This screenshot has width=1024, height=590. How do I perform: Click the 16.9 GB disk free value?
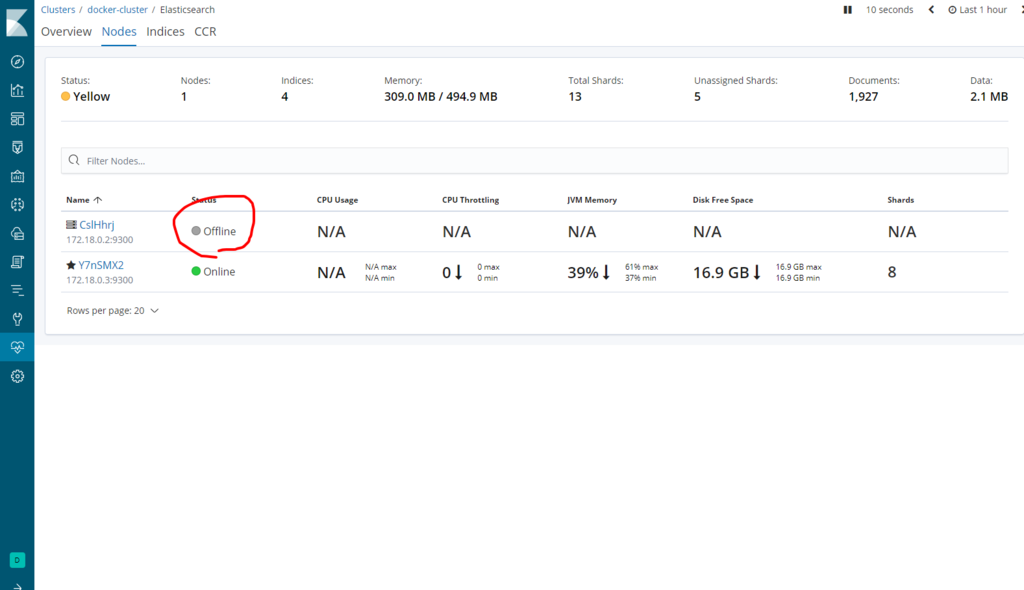click(x=721, y=272)
